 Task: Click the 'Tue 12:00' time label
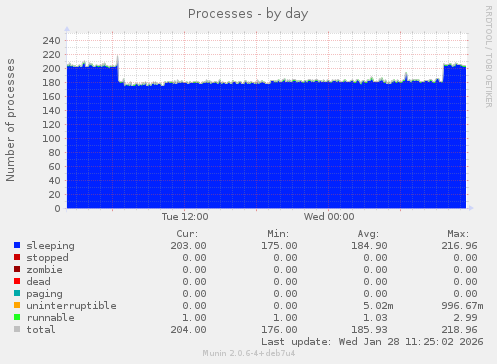tap(185, 217)
